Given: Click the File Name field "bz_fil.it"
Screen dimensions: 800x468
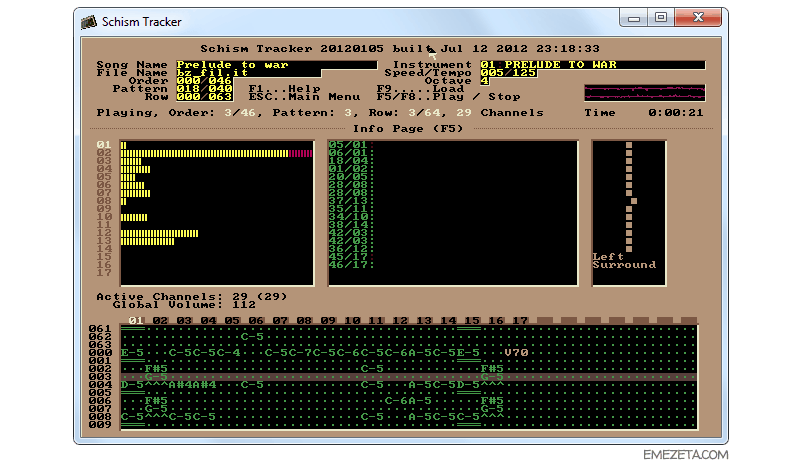Looking at the screenshot, I should pyautogui.click(x=248, y=73).
